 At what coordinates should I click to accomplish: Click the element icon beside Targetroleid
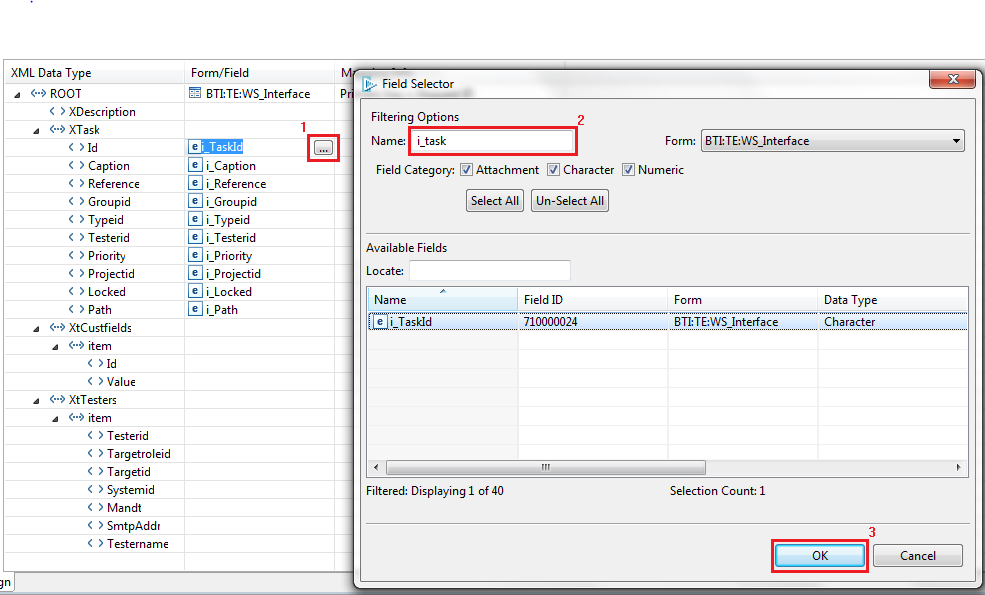coord(95,454)
